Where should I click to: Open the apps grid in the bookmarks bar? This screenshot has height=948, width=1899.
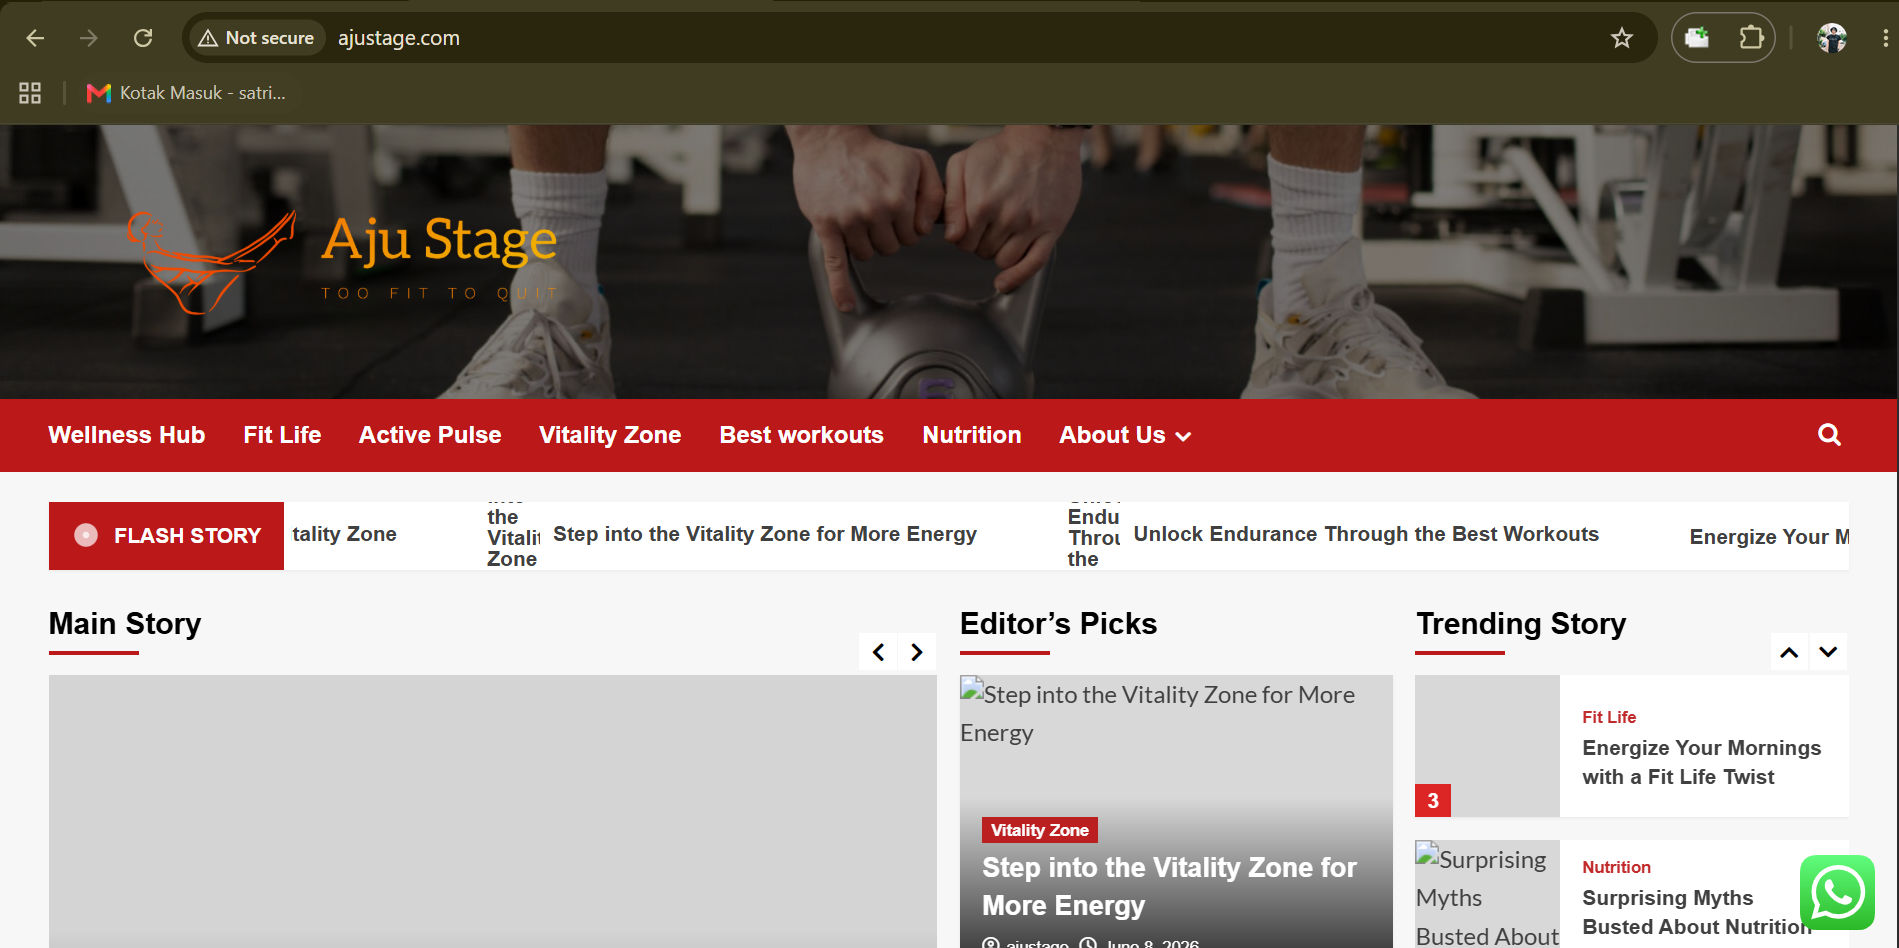30,93
